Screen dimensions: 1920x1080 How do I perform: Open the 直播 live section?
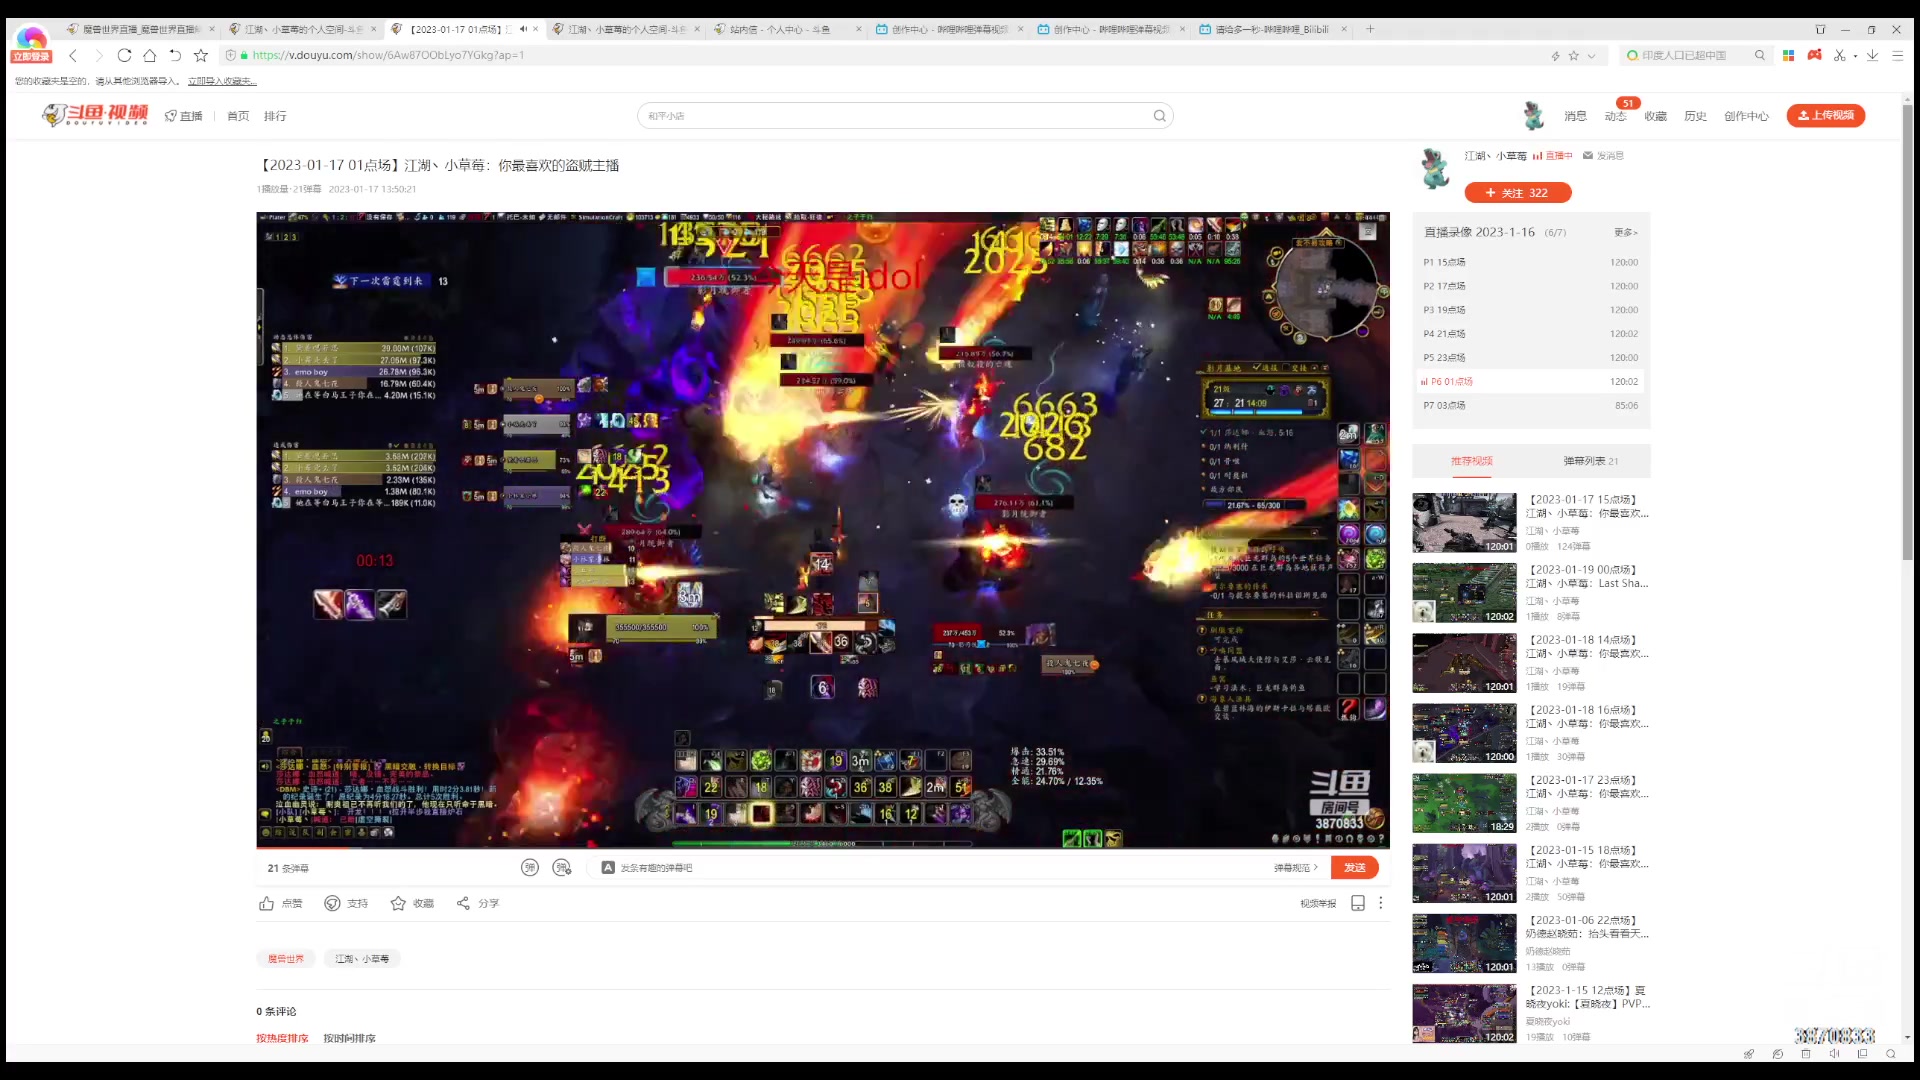click(184, 116)
